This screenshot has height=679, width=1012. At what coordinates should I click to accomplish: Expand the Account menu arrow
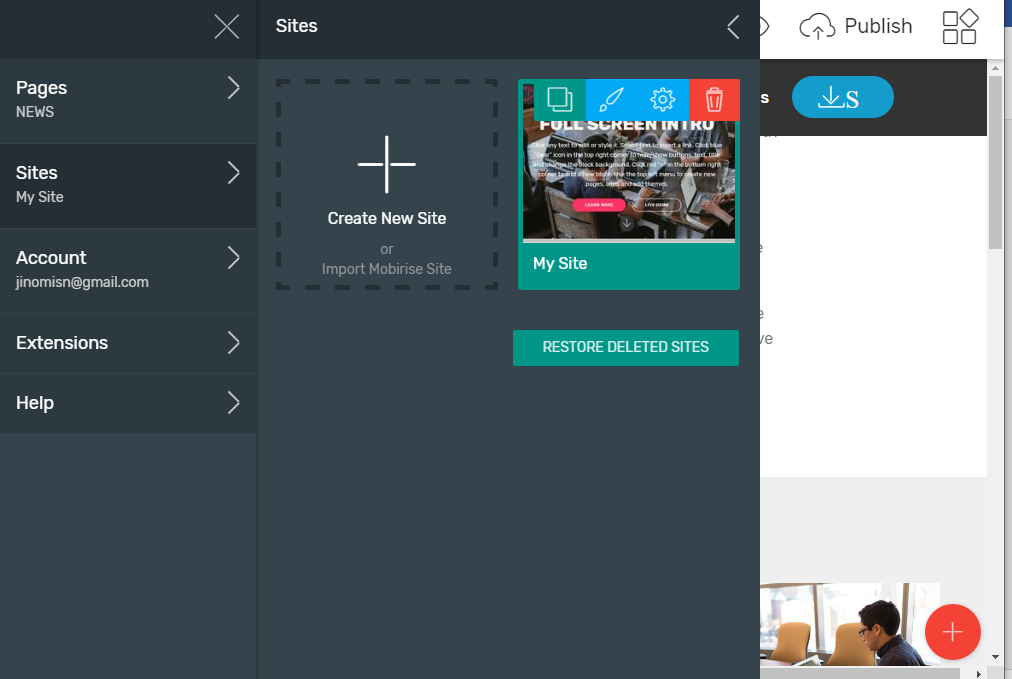(233, 258)
